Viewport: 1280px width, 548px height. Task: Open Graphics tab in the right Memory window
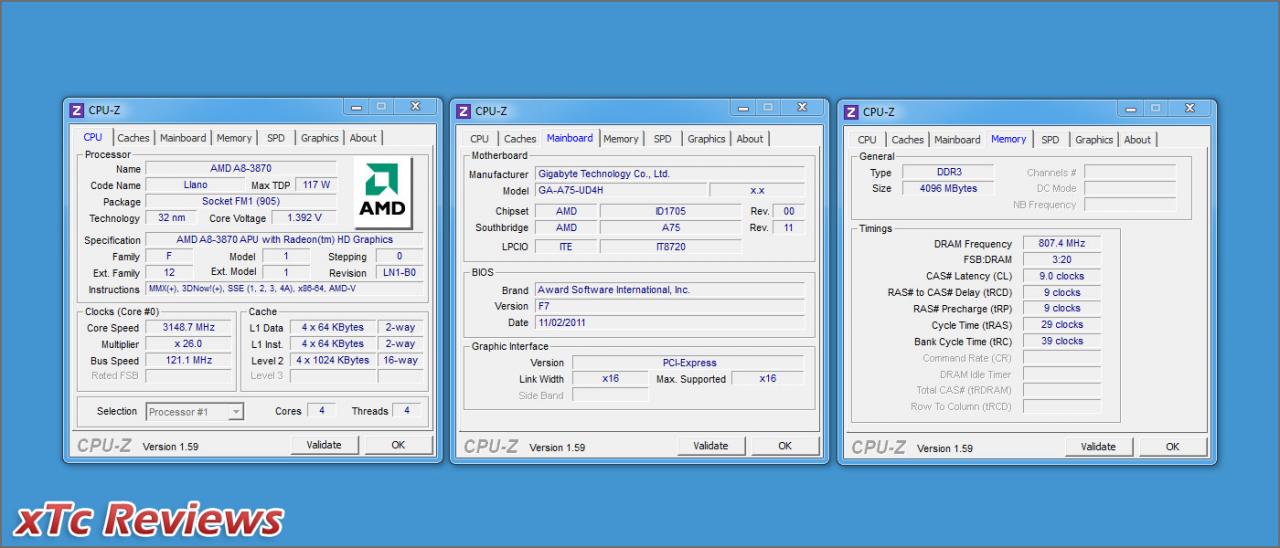click(x=1094, y=140)
